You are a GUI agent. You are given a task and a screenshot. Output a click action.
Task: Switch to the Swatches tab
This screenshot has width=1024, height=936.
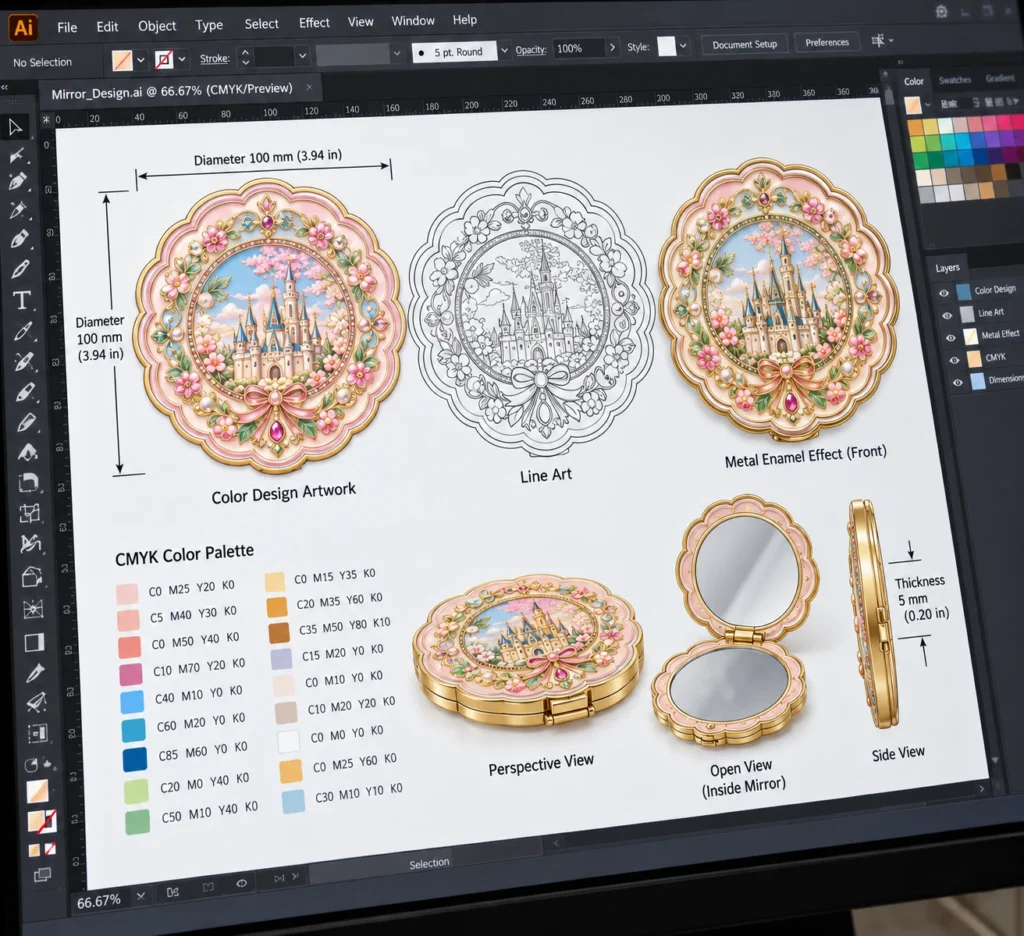(955, 80)
